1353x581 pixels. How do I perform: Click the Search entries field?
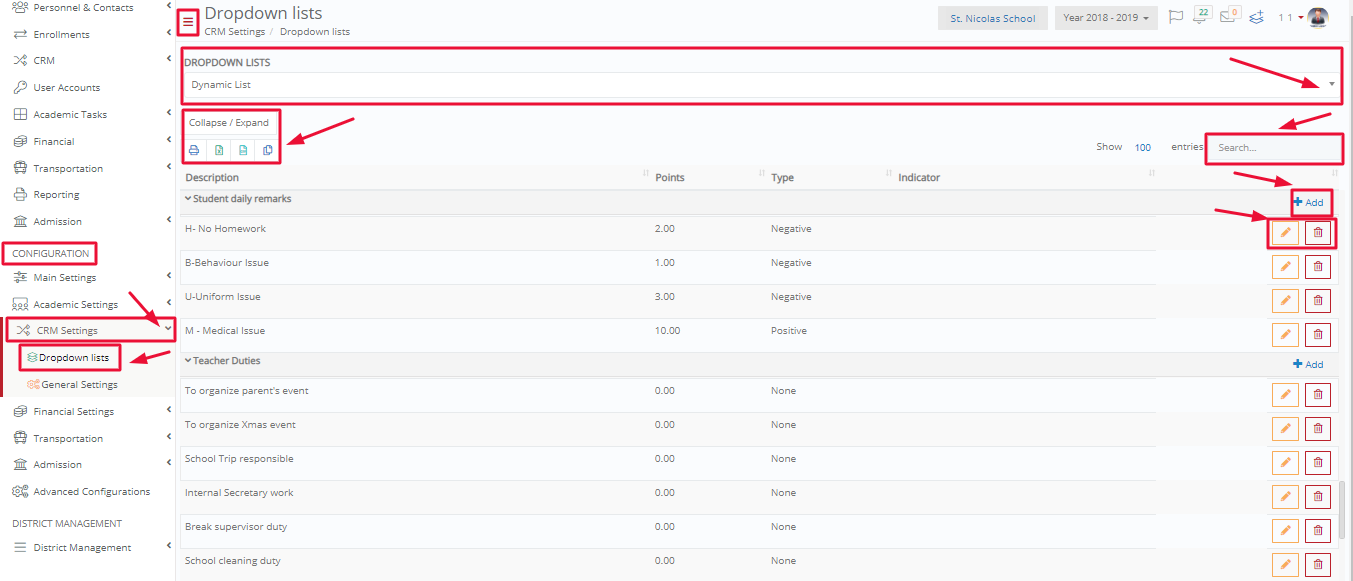(x=1275, y=148)
